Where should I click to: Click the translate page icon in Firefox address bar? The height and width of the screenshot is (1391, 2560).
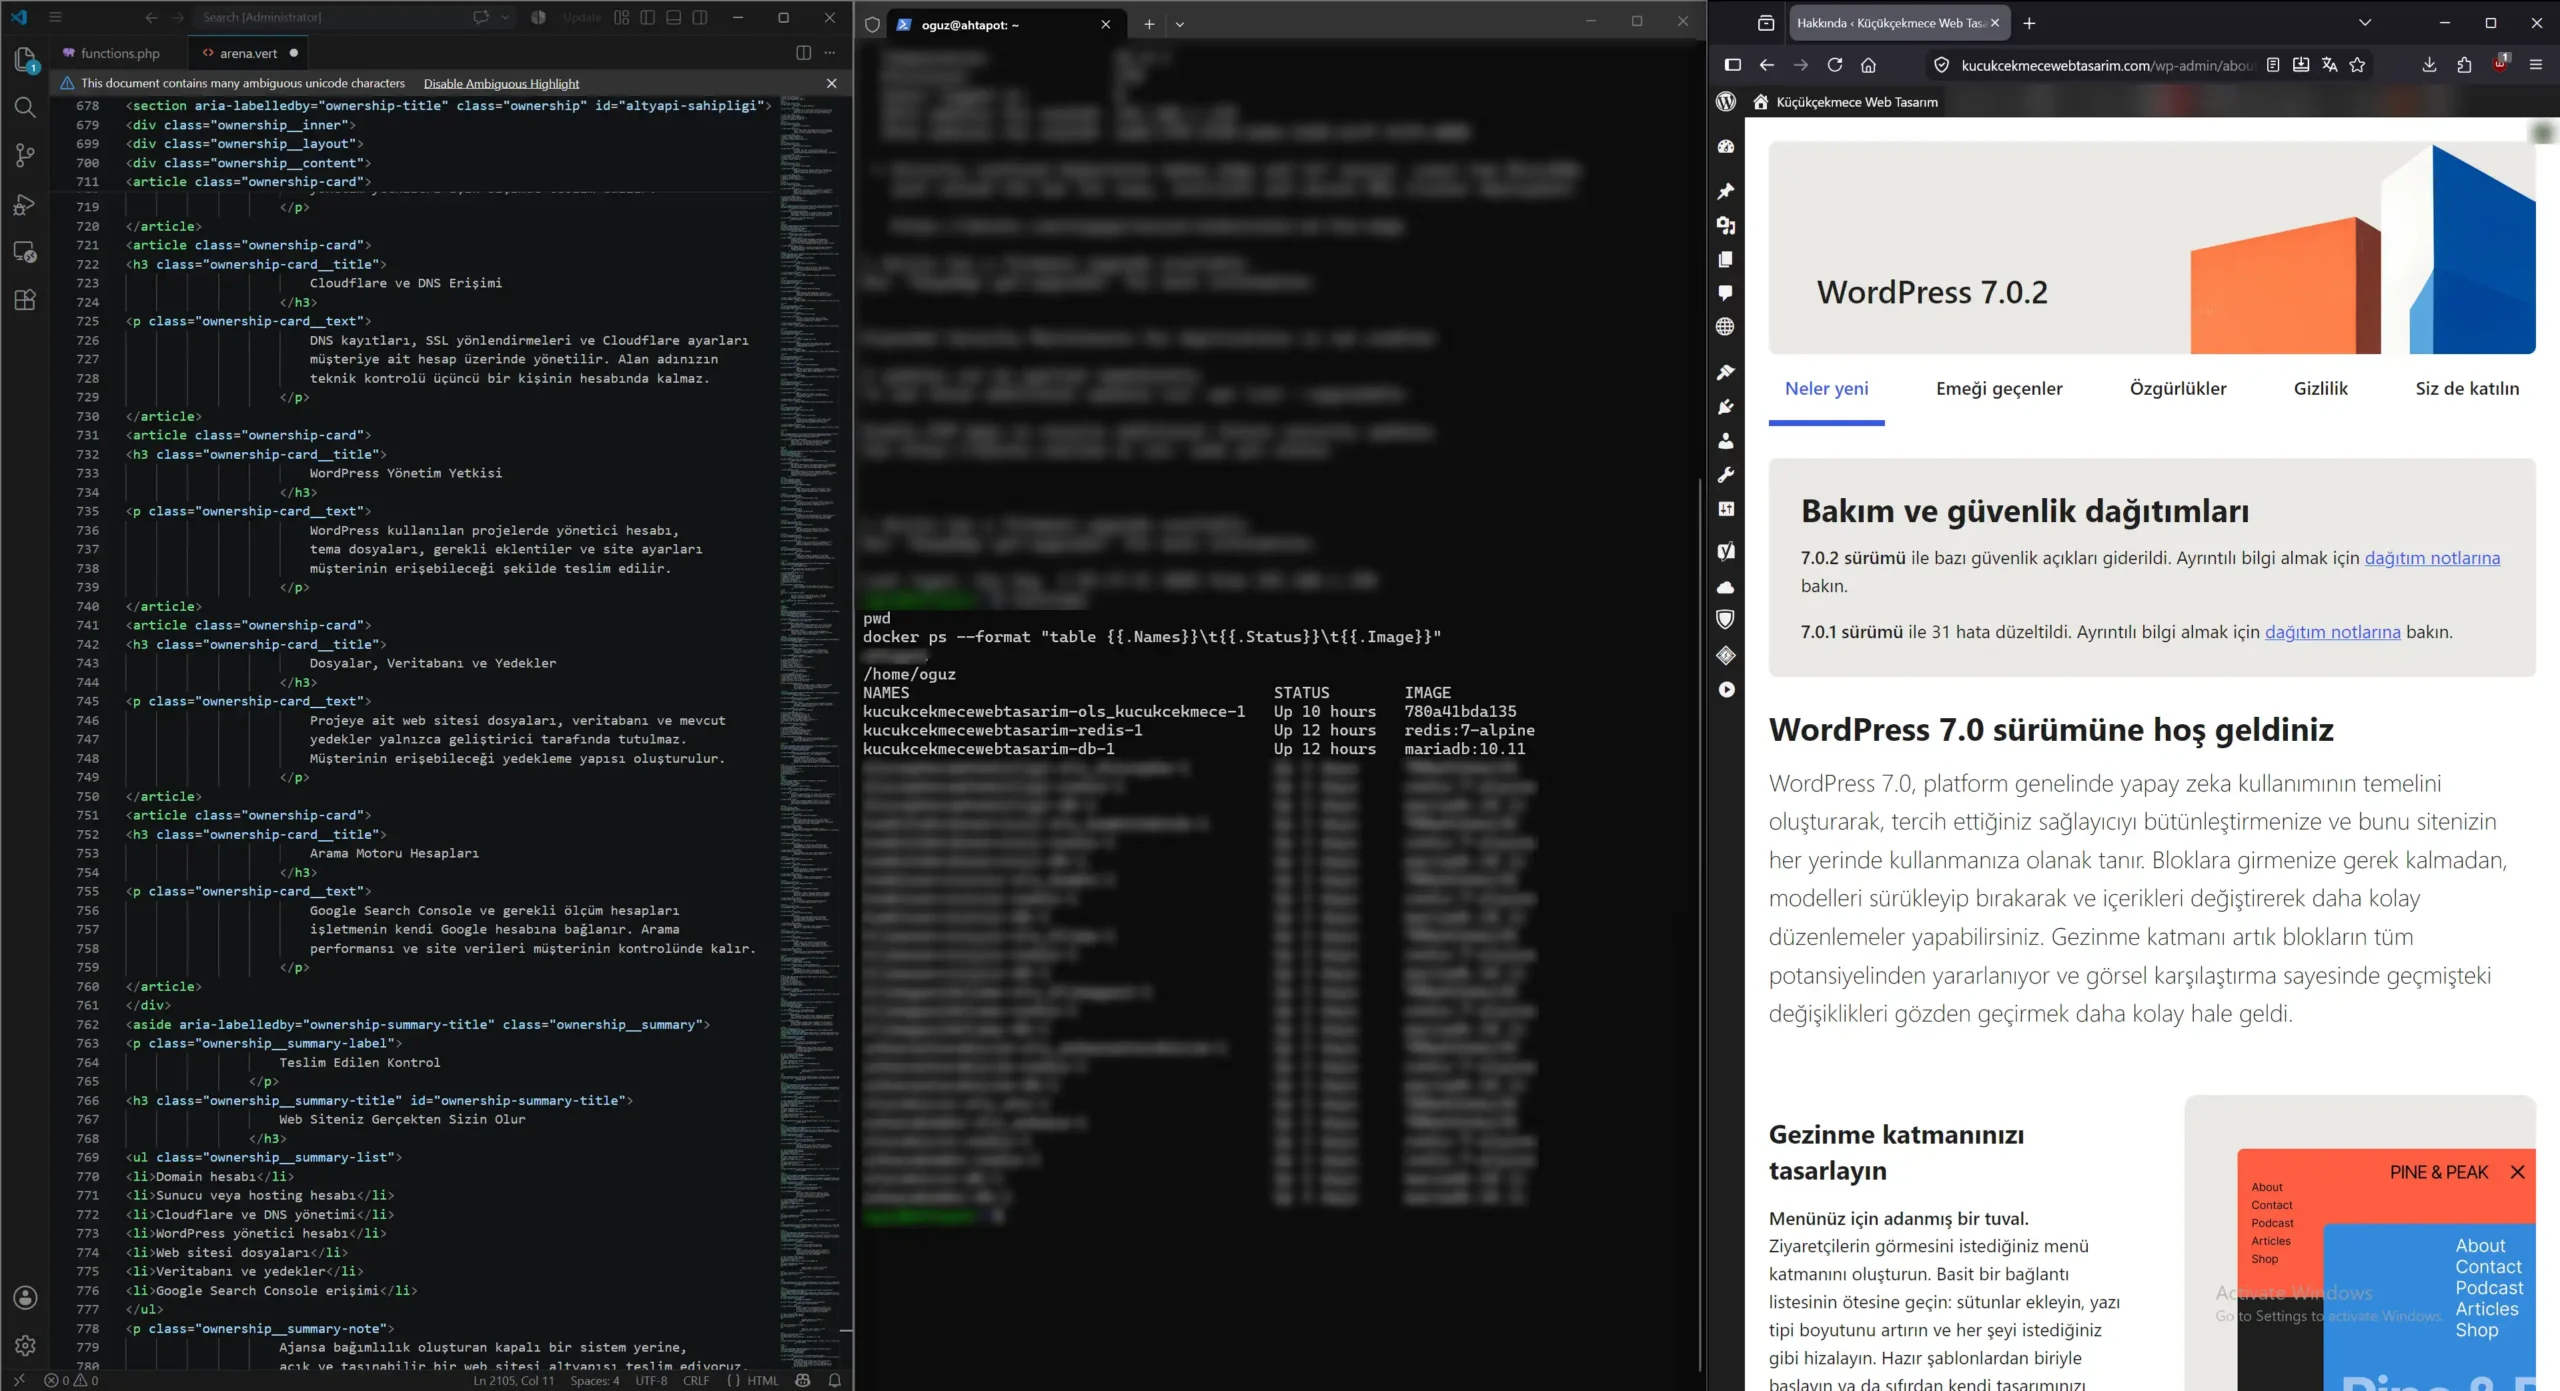[2329, 65]
